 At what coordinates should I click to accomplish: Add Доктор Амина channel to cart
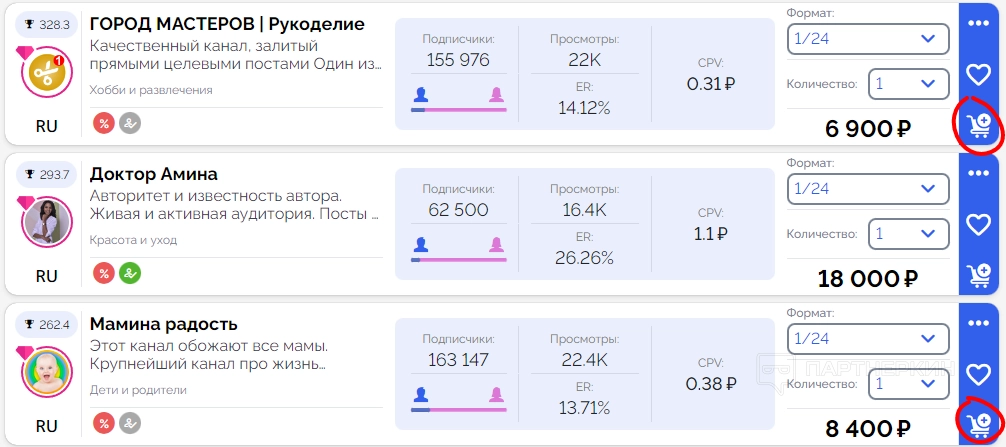978,275
